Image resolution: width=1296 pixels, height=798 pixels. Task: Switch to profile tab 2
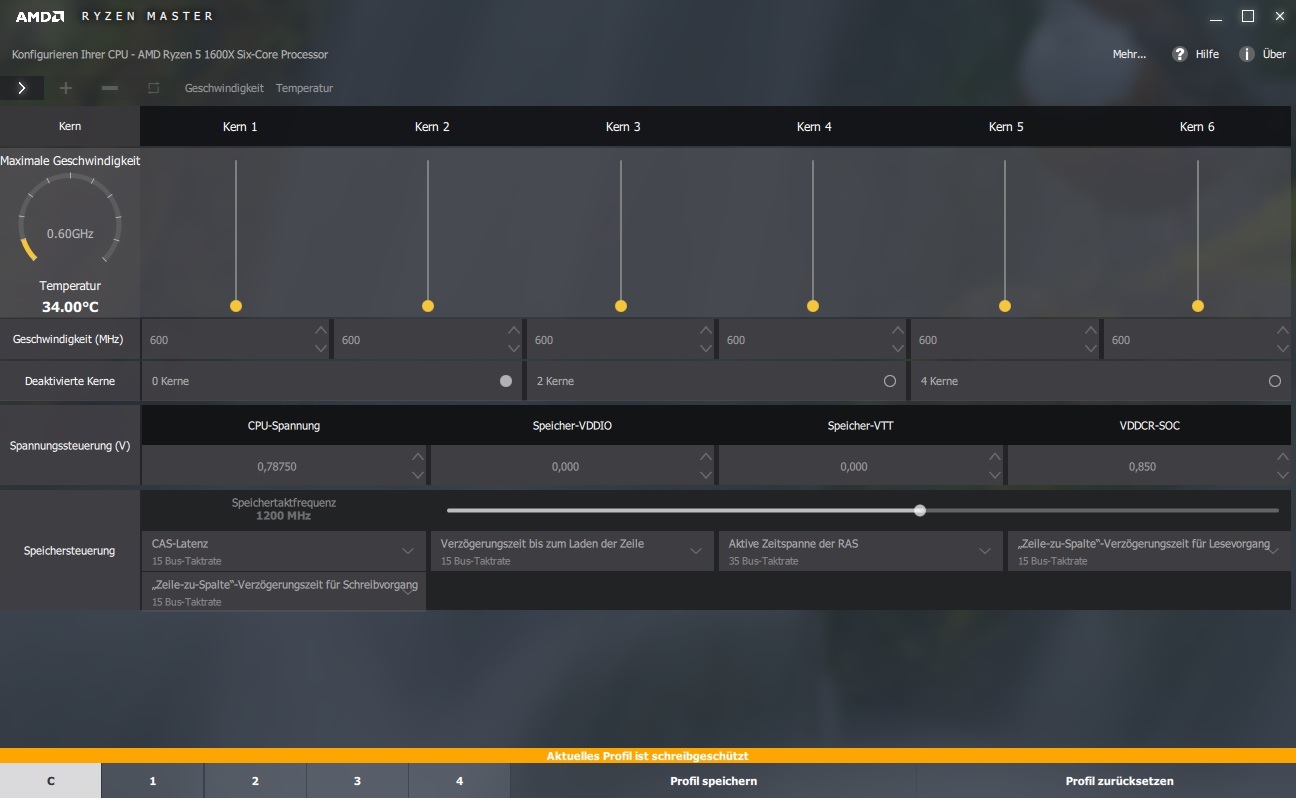(255, 781)
